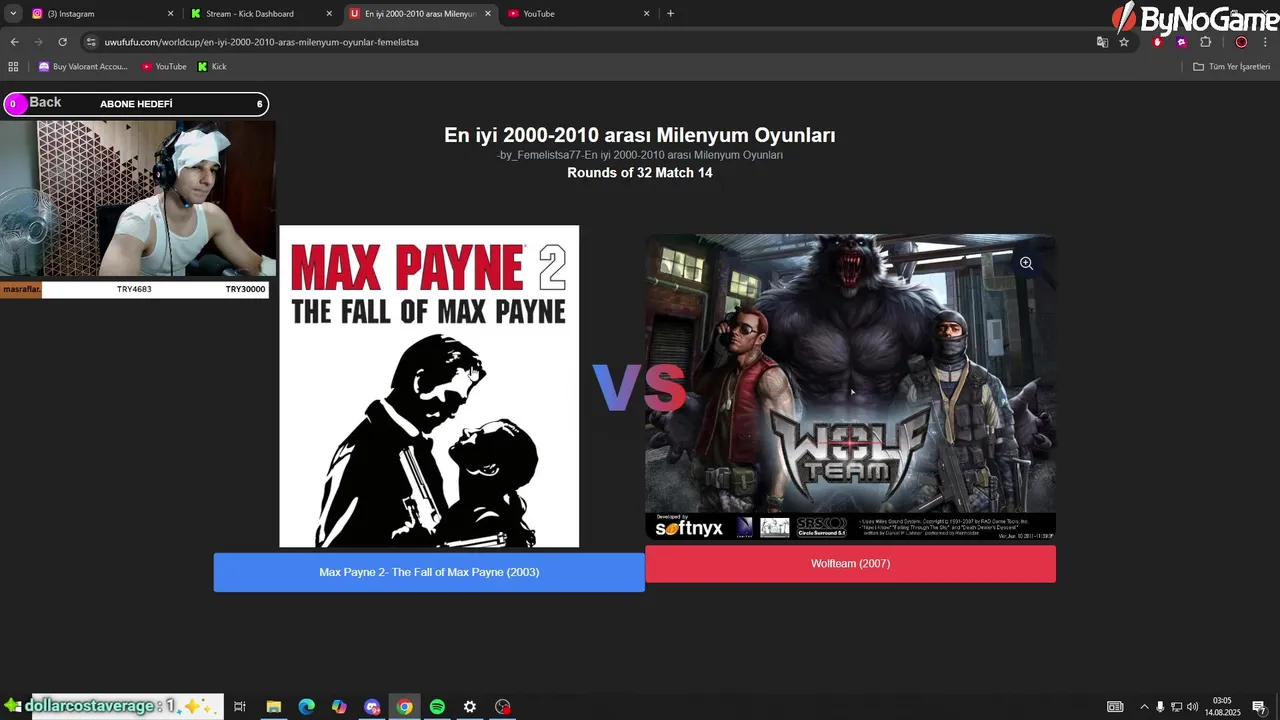The image size is (1280, 720).
Task: Open the notification center
Action: (1259, 707)
